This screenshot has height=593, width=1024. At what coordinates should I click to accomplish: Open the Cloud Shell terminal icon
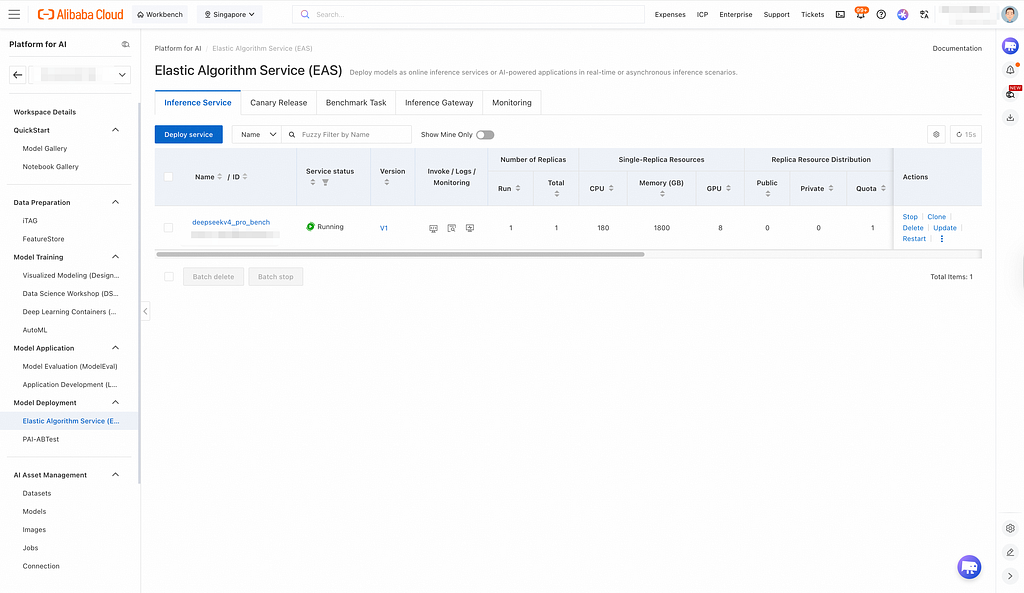pos(840,14)
